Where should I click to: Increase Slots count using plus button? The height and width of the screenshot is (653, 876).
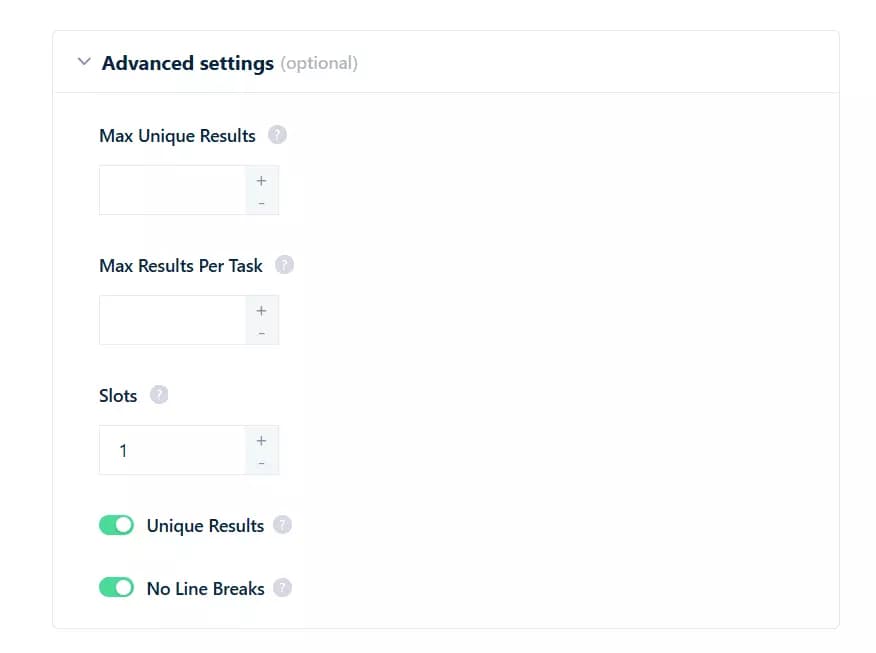261,440
